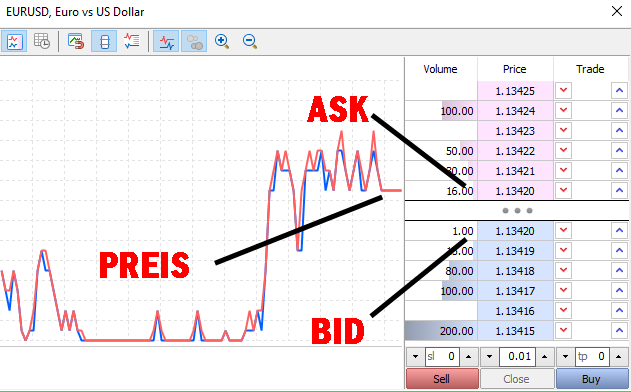Toggle the grey volume circles icon
Image resolution: width=631 pixels, height=392 pixels.
tap(194, 41)
